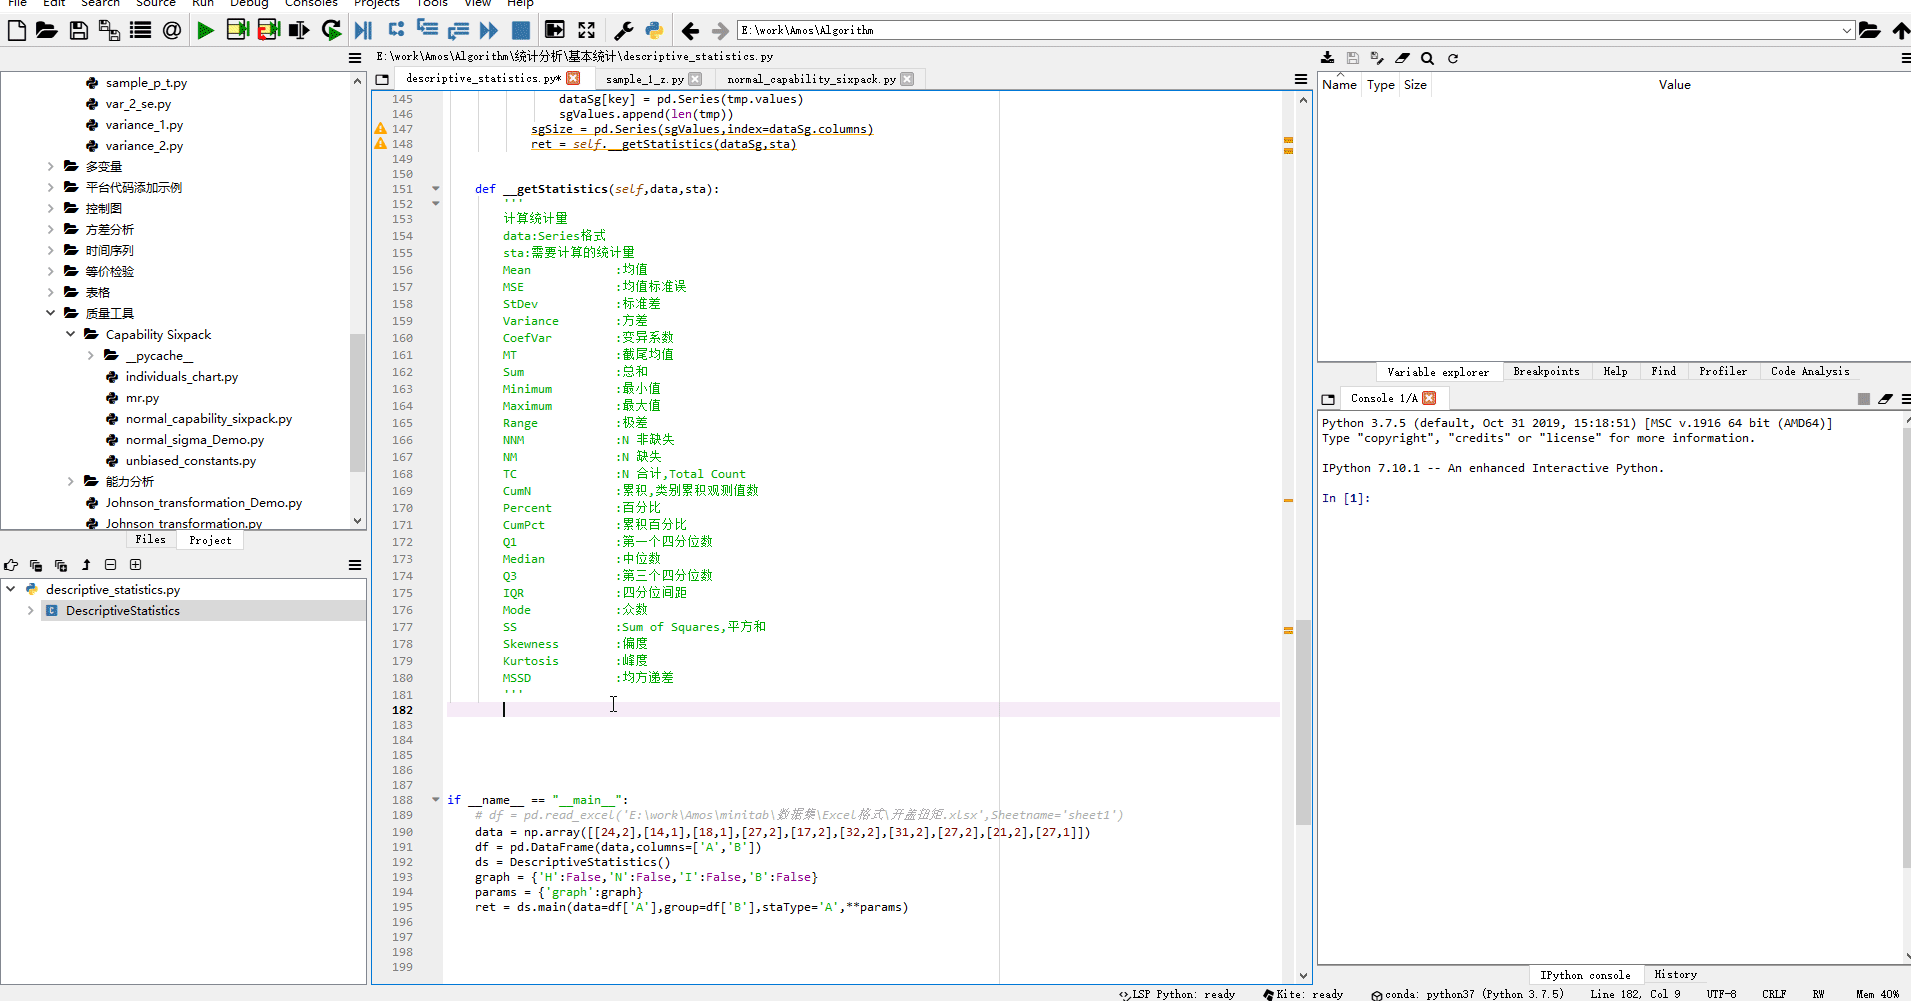Screen dimensions: 1911x1001
Task: Go back with left arrow icon
Action: [x=690, y=30]
